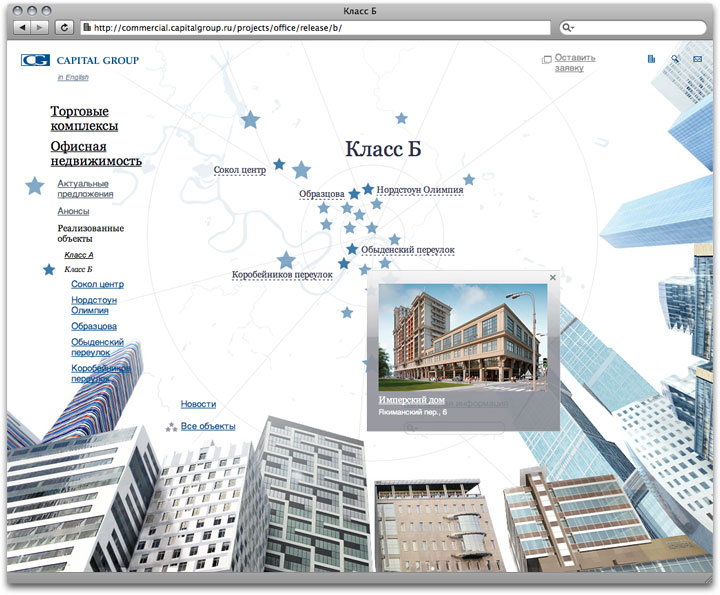Click the Нордстоун Олимпия map label
This screenshot has width=720, height=595.
(420, 190)
